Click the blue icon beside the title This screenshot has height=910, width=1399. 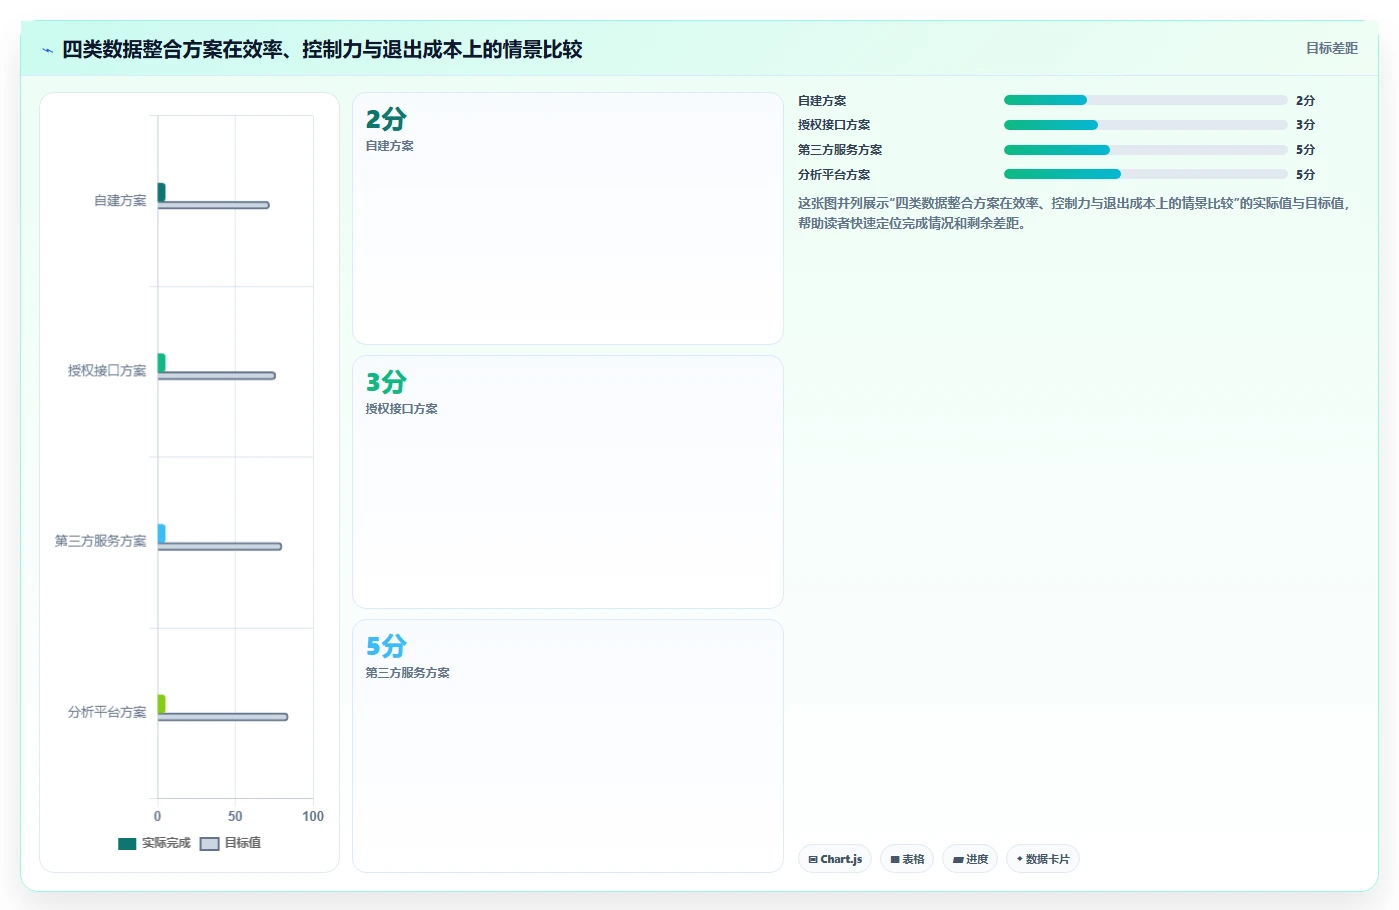click(x=47, y=50)
